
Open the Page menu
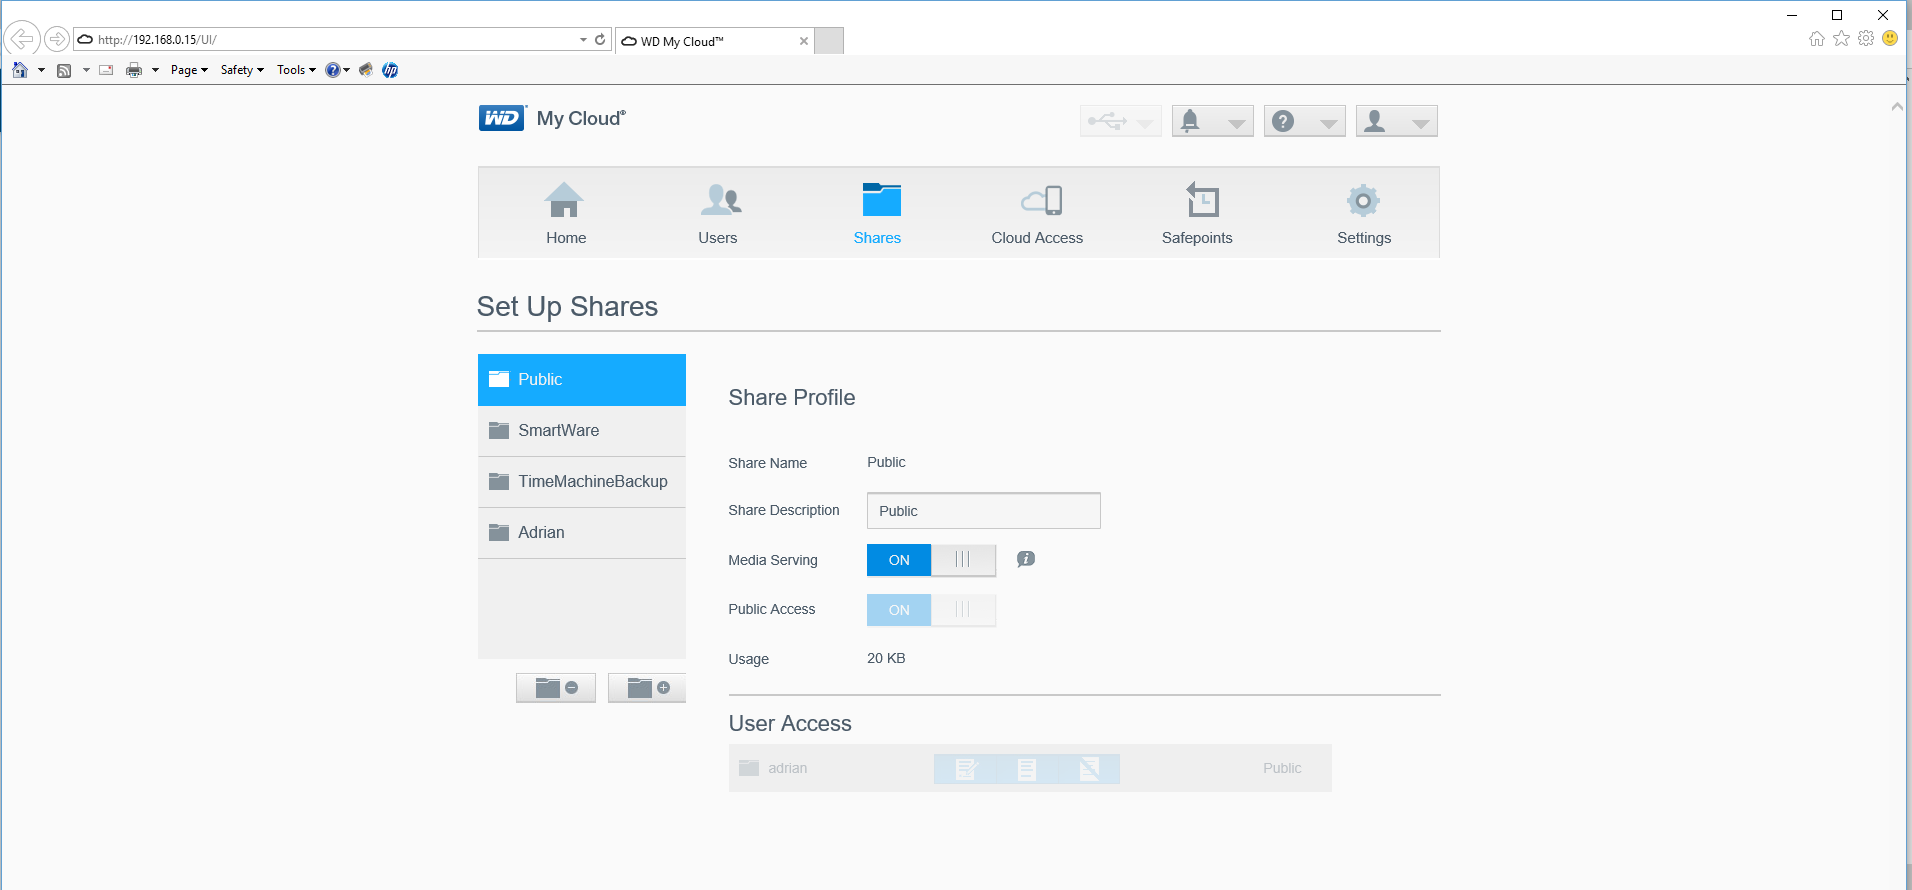click(189, 70)
